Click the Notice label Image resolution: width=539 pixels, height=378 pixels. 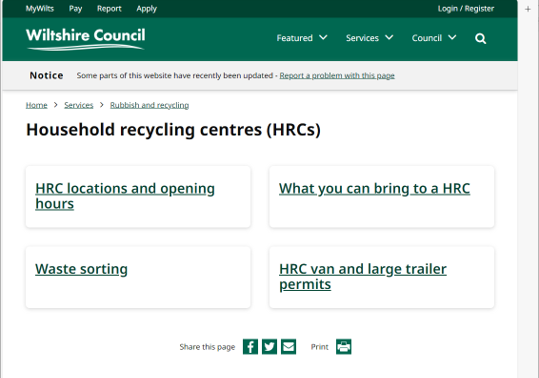(x=46, y=75)
